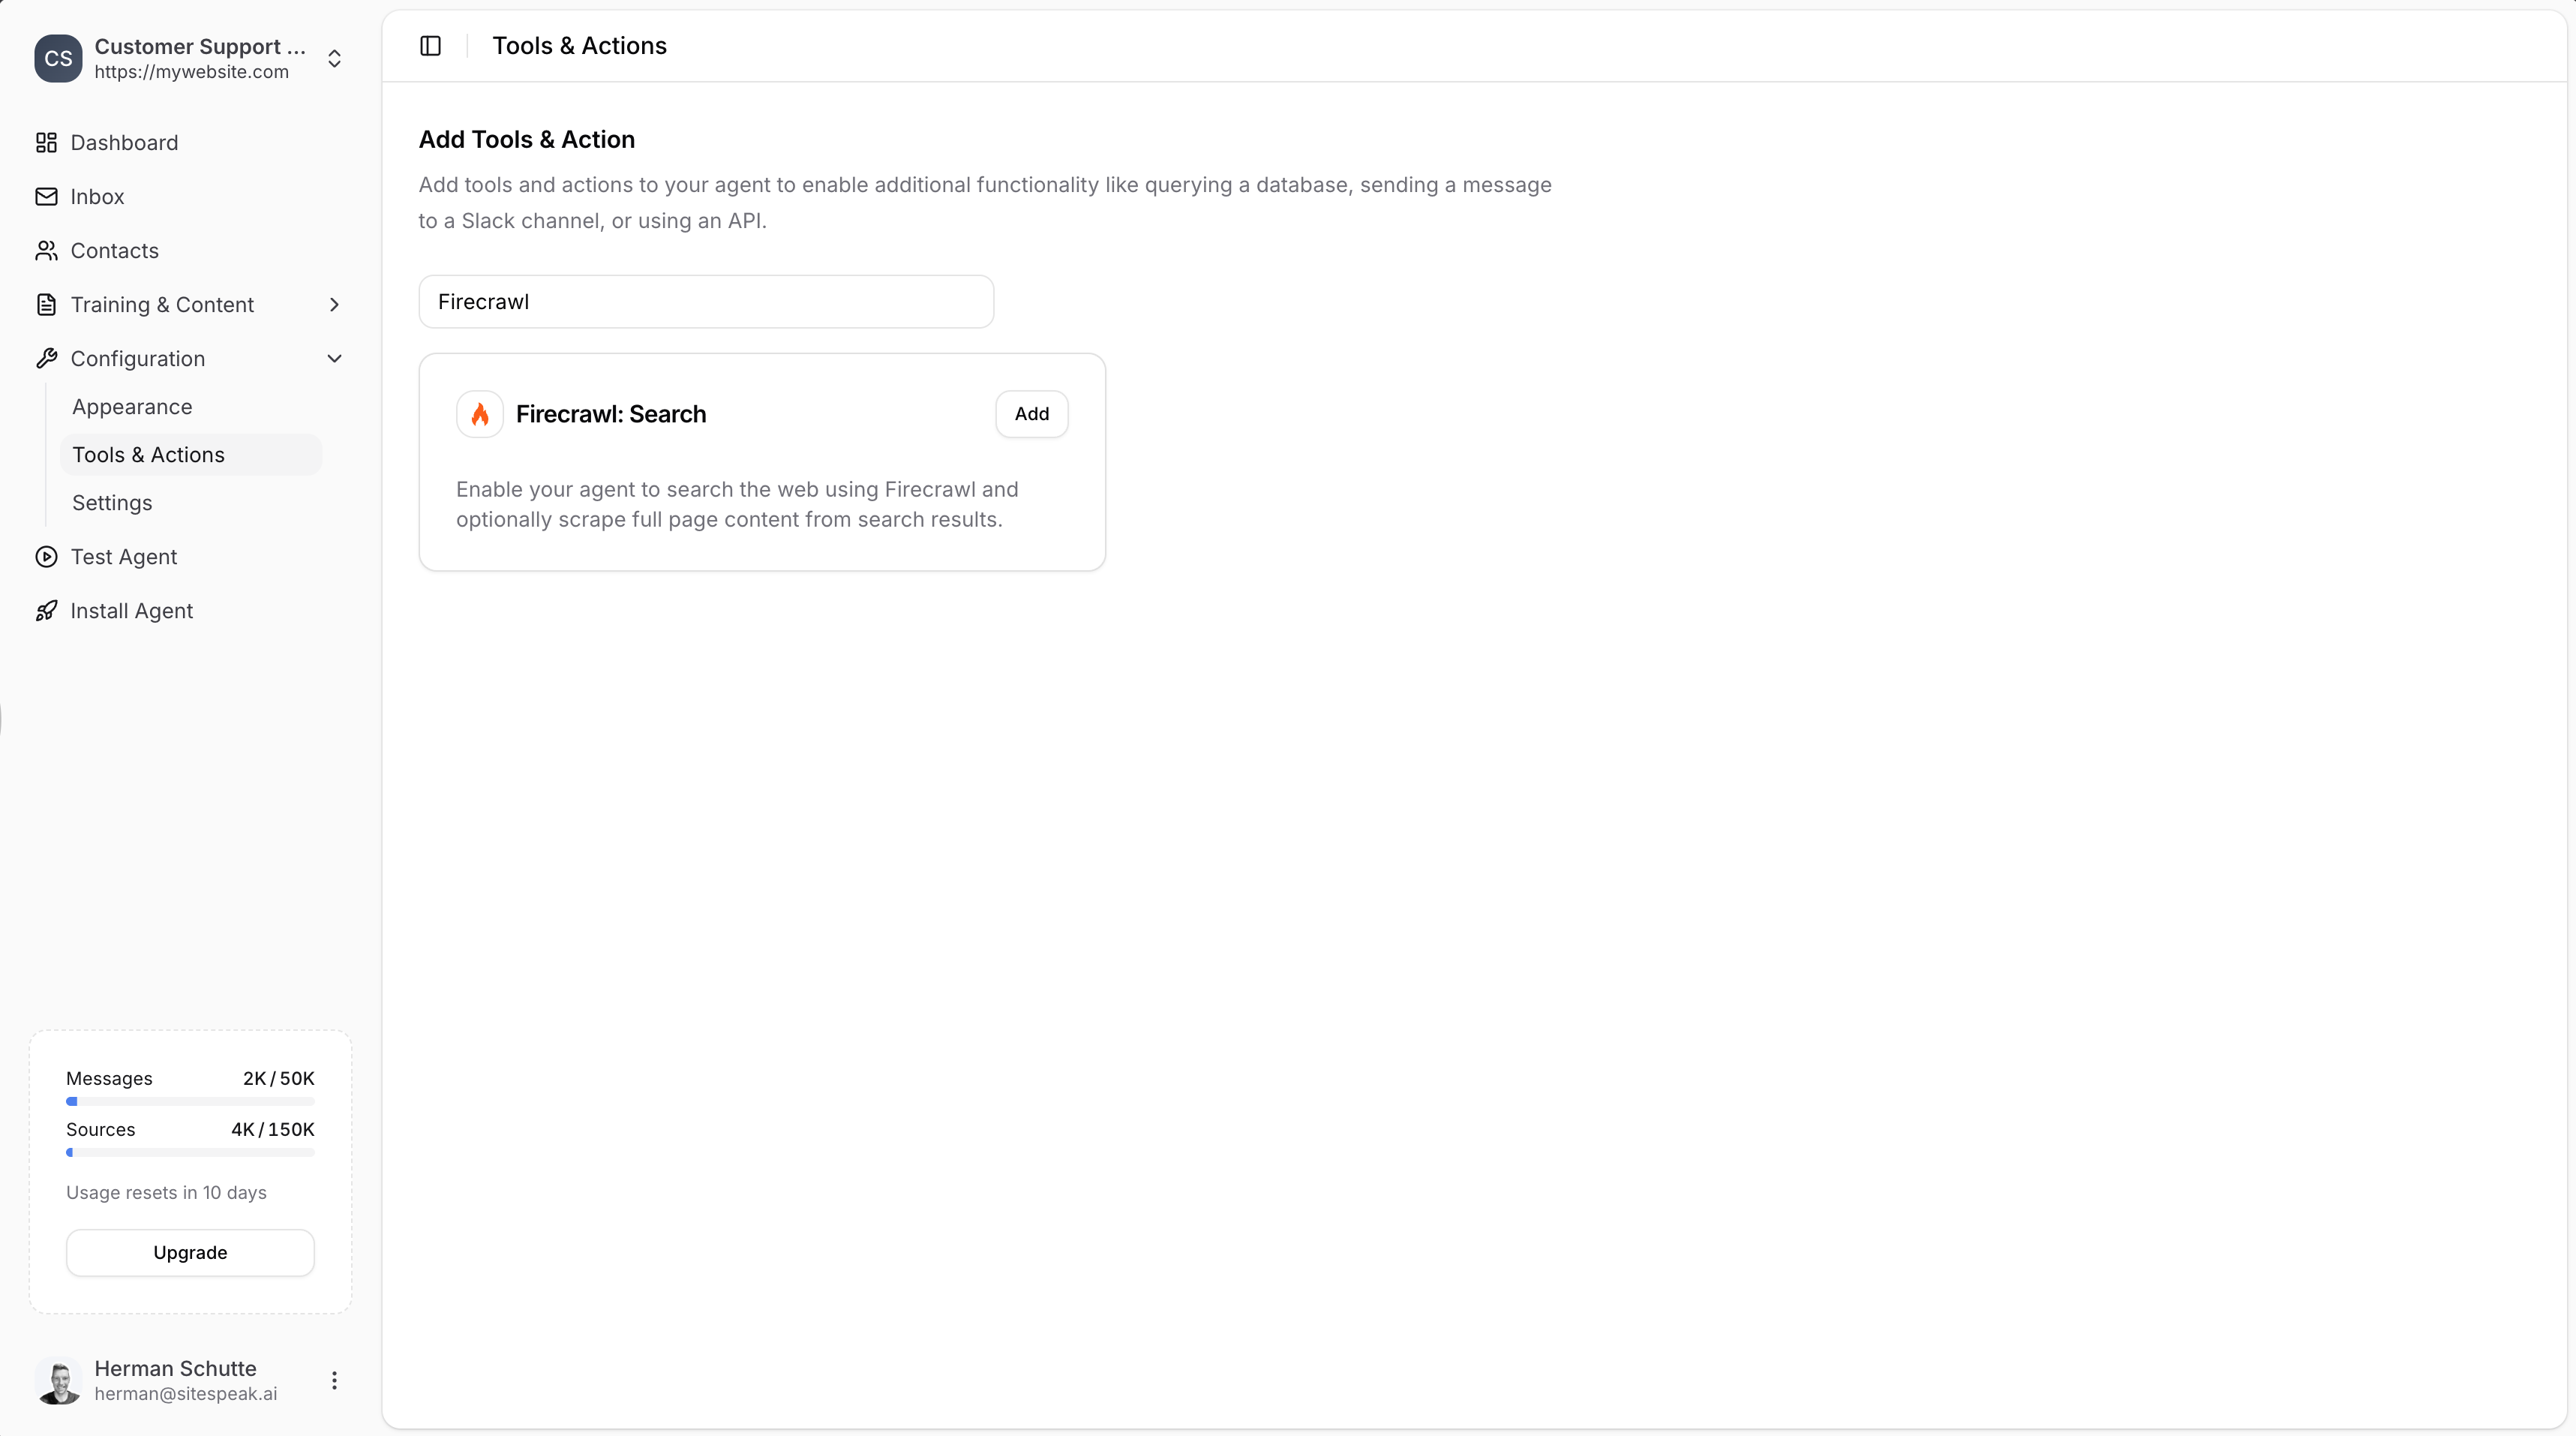
Task: Open Herman Schutte's three-dot menu
Action: (334, 1381)
